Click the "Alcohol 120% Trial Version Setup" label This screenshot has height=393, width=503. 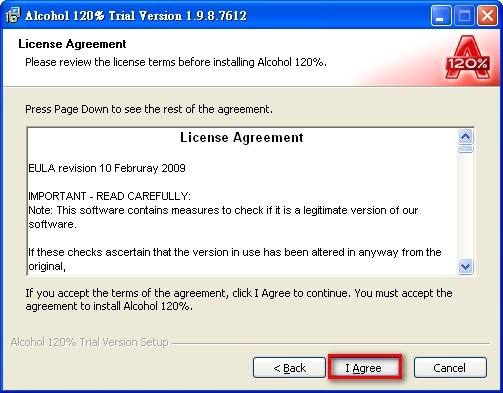pyautogui.click(x=89, y=342)
